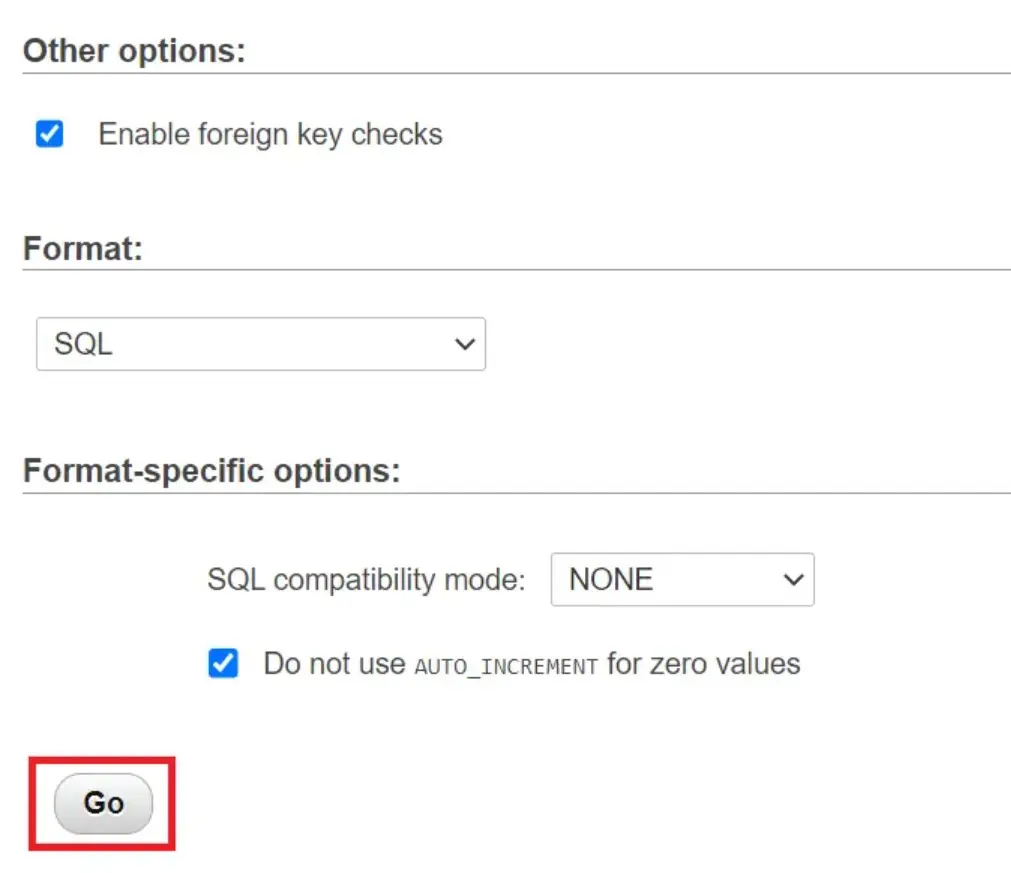Click the 'for zero values' text
This screenshot has width=1011, height=873.
[704, 664]
